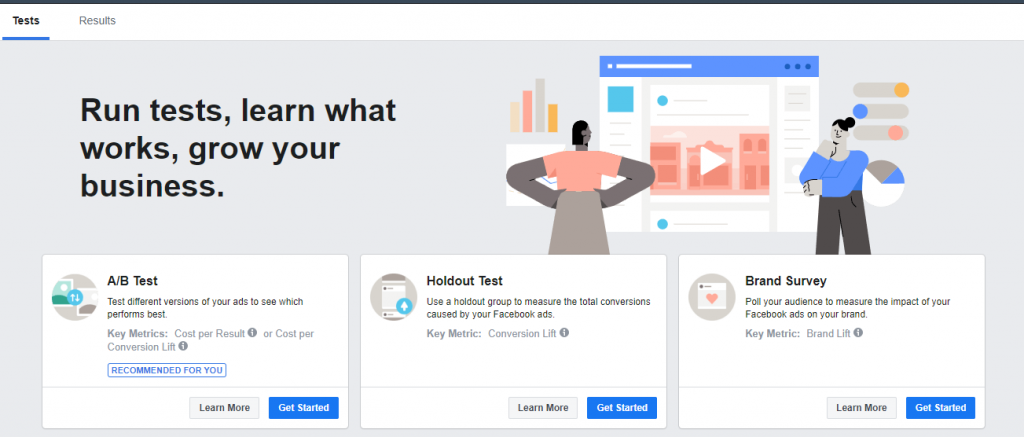Click Learn More for A/B Test

(x=224, y=408)
